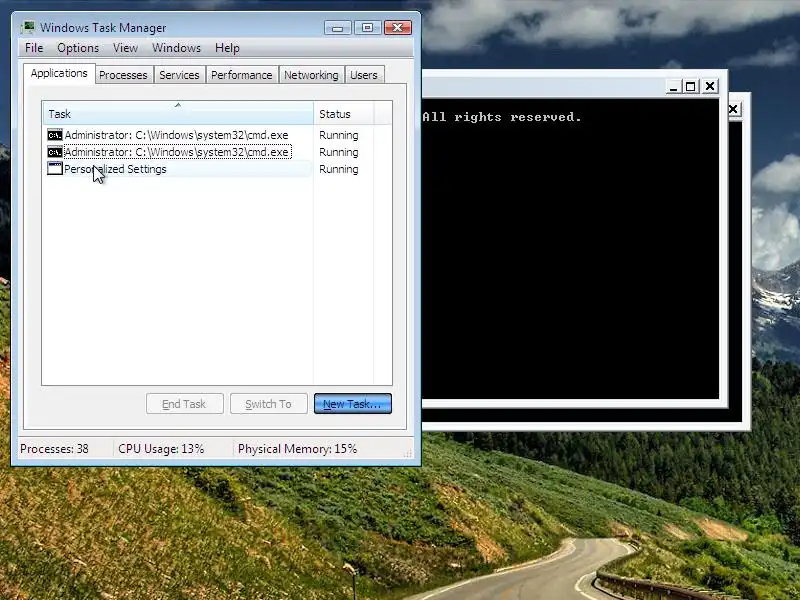Switch to the Applications tab

59,73
